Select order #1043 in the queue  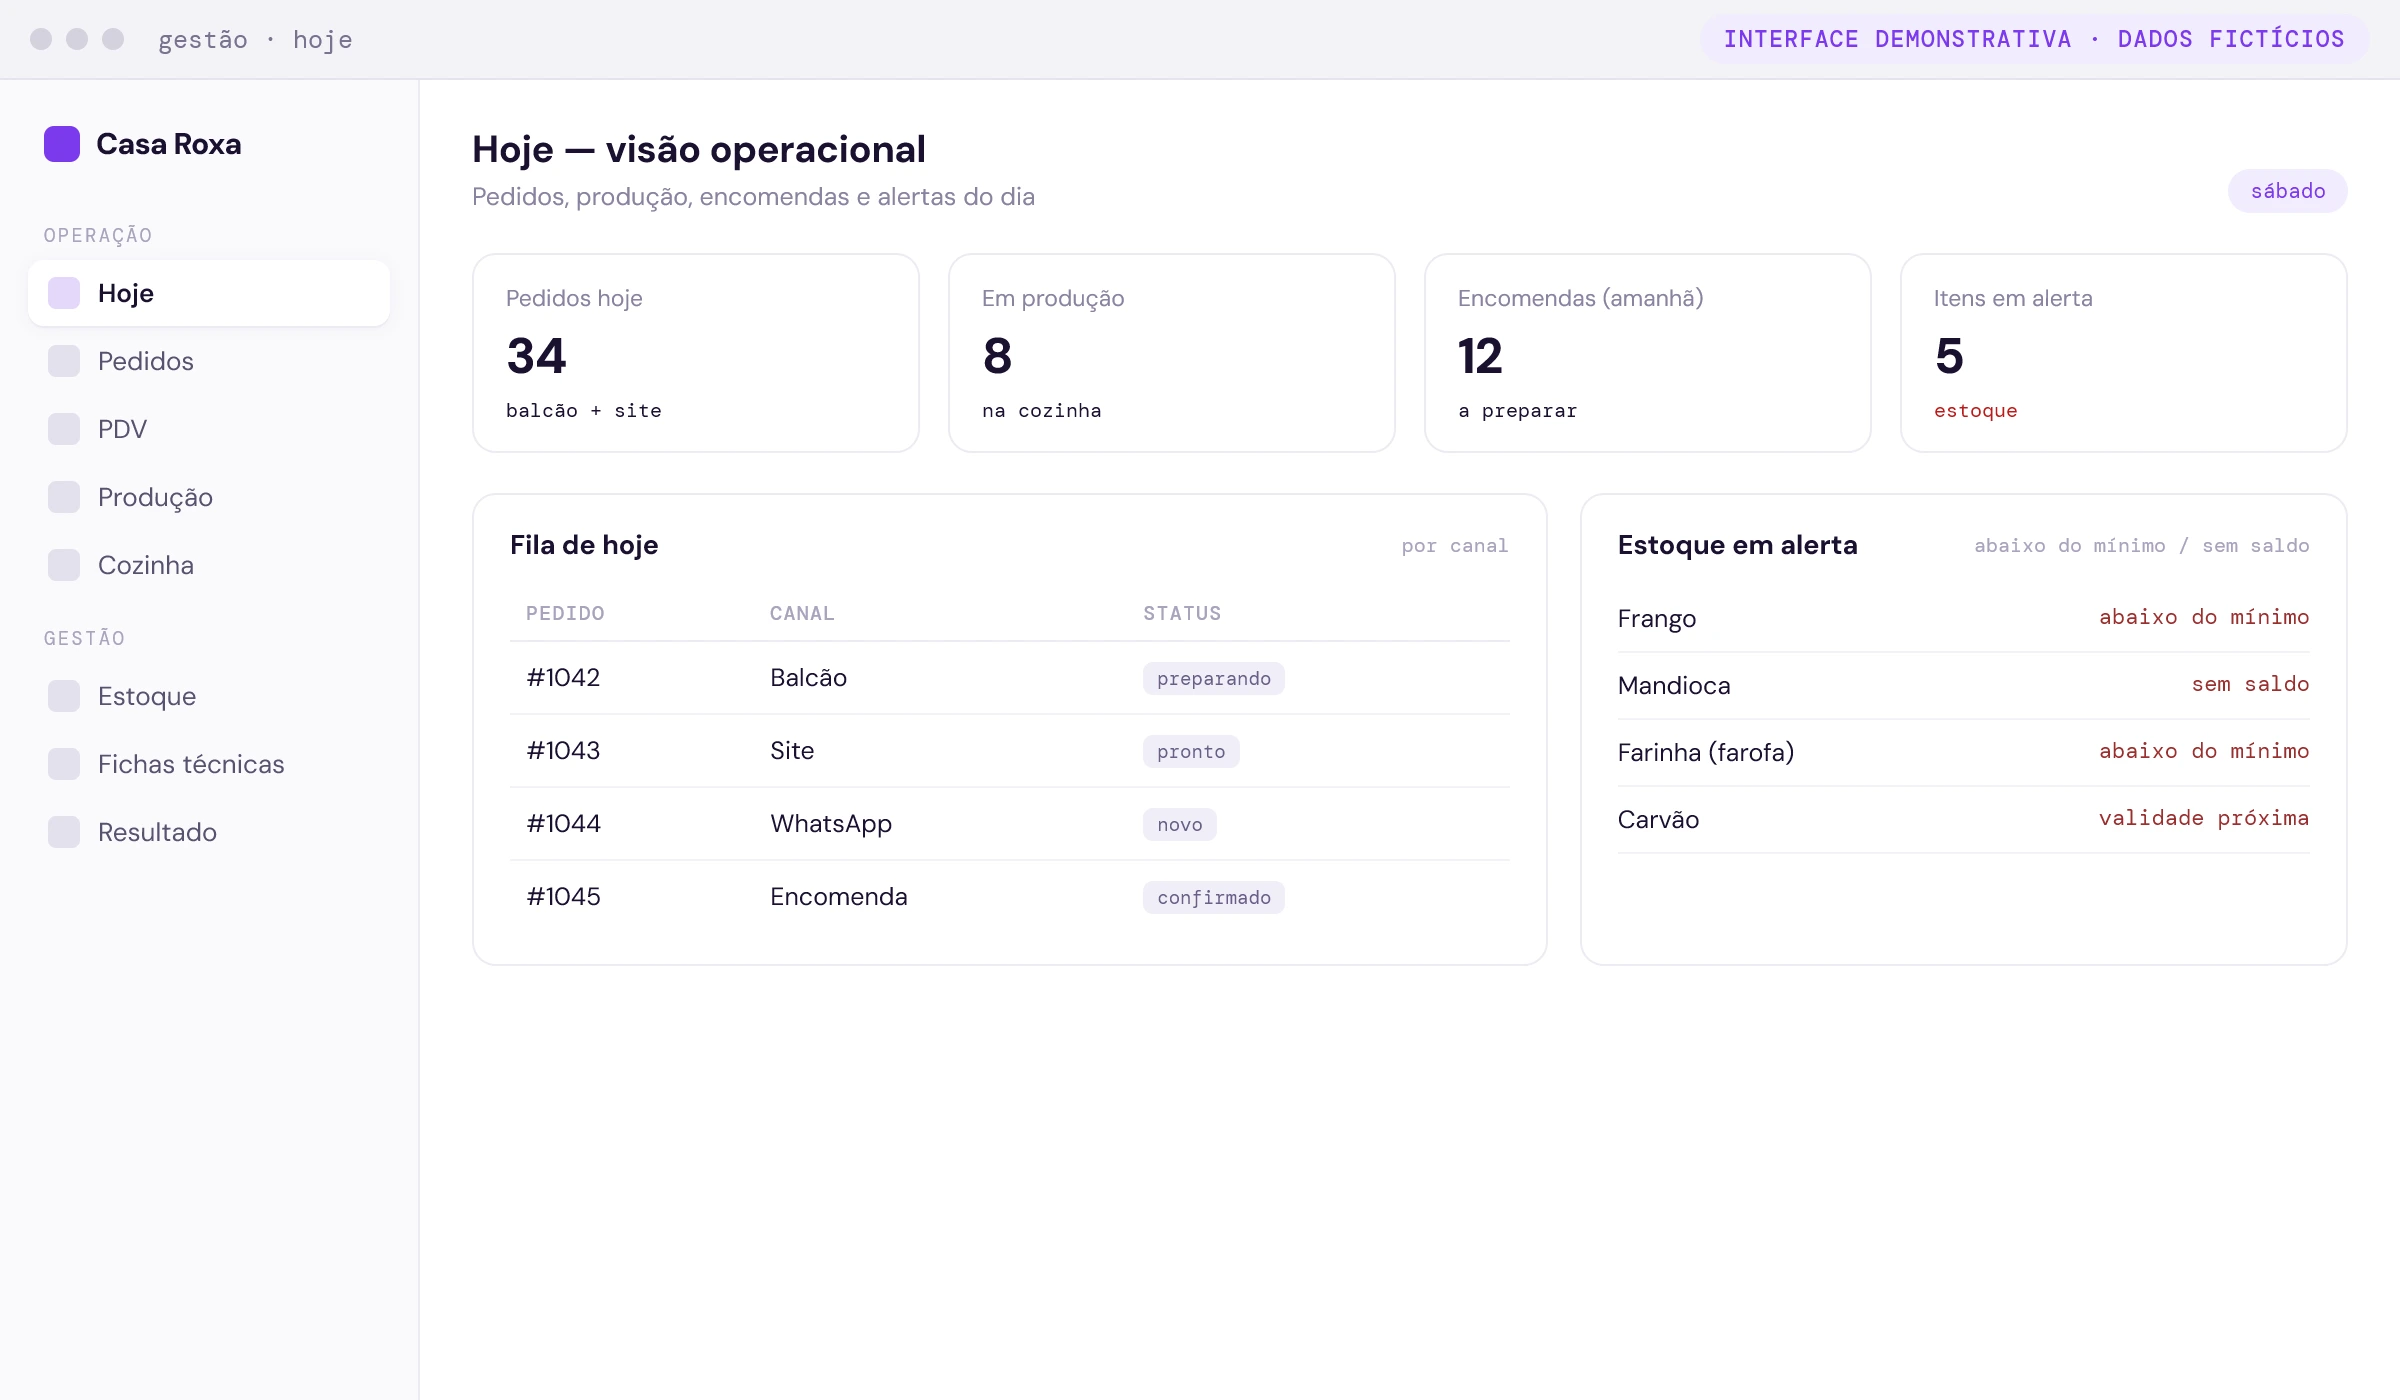[1010, 751]
